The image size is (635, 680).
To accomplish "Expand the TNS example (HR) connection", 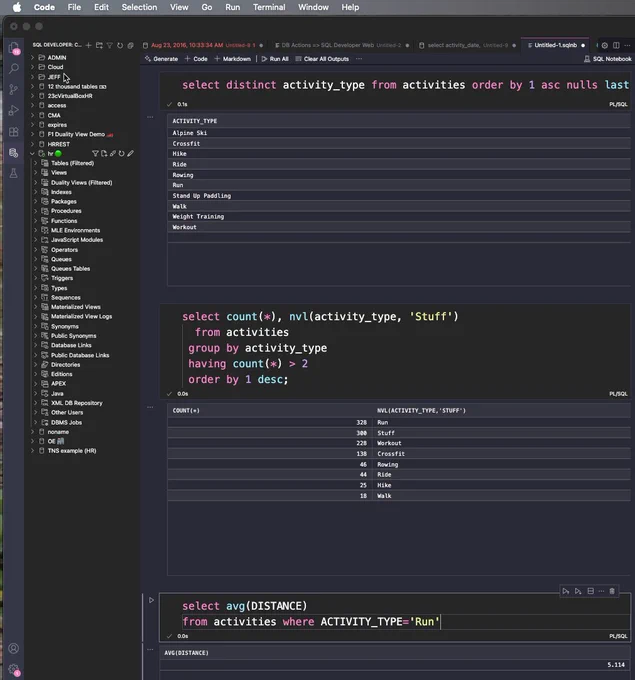I will tap(33, 451).
